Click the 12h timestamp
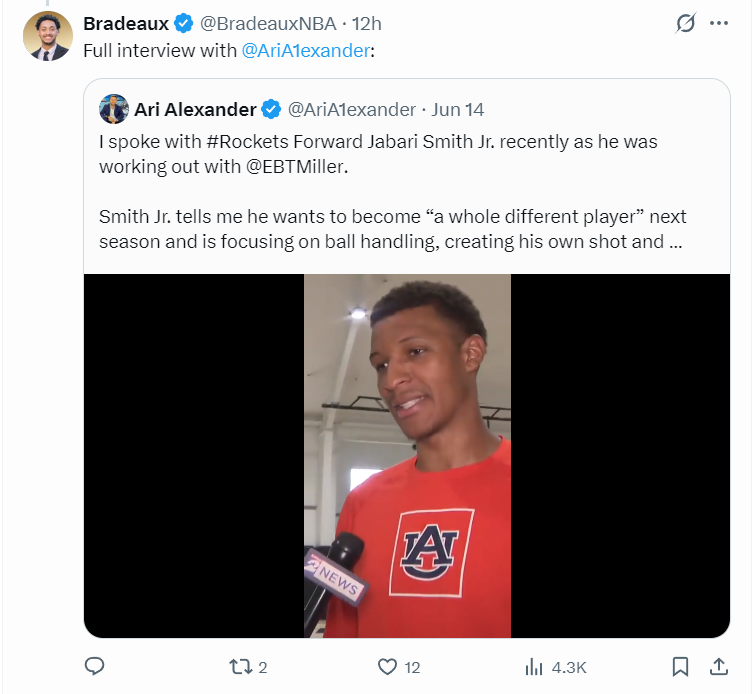The width and height of the screenshot is (754, 694). coord(367,24)
